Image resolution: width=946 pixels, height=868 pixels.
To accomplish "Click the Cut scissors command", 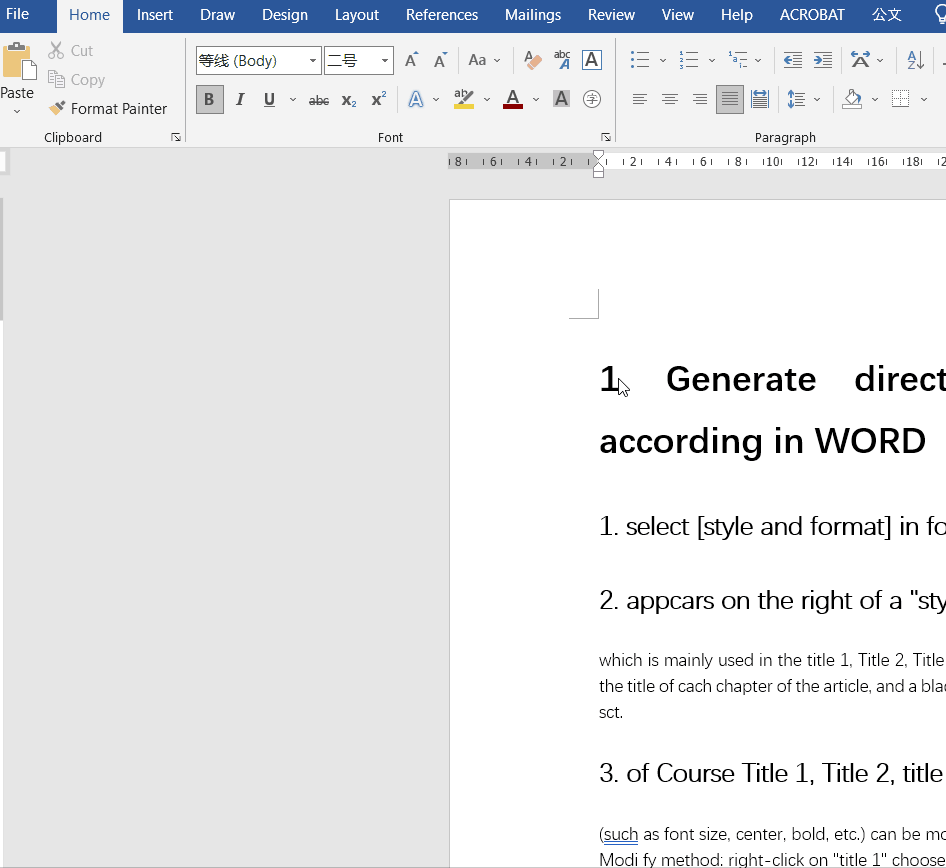I will [x=71, y=51].
